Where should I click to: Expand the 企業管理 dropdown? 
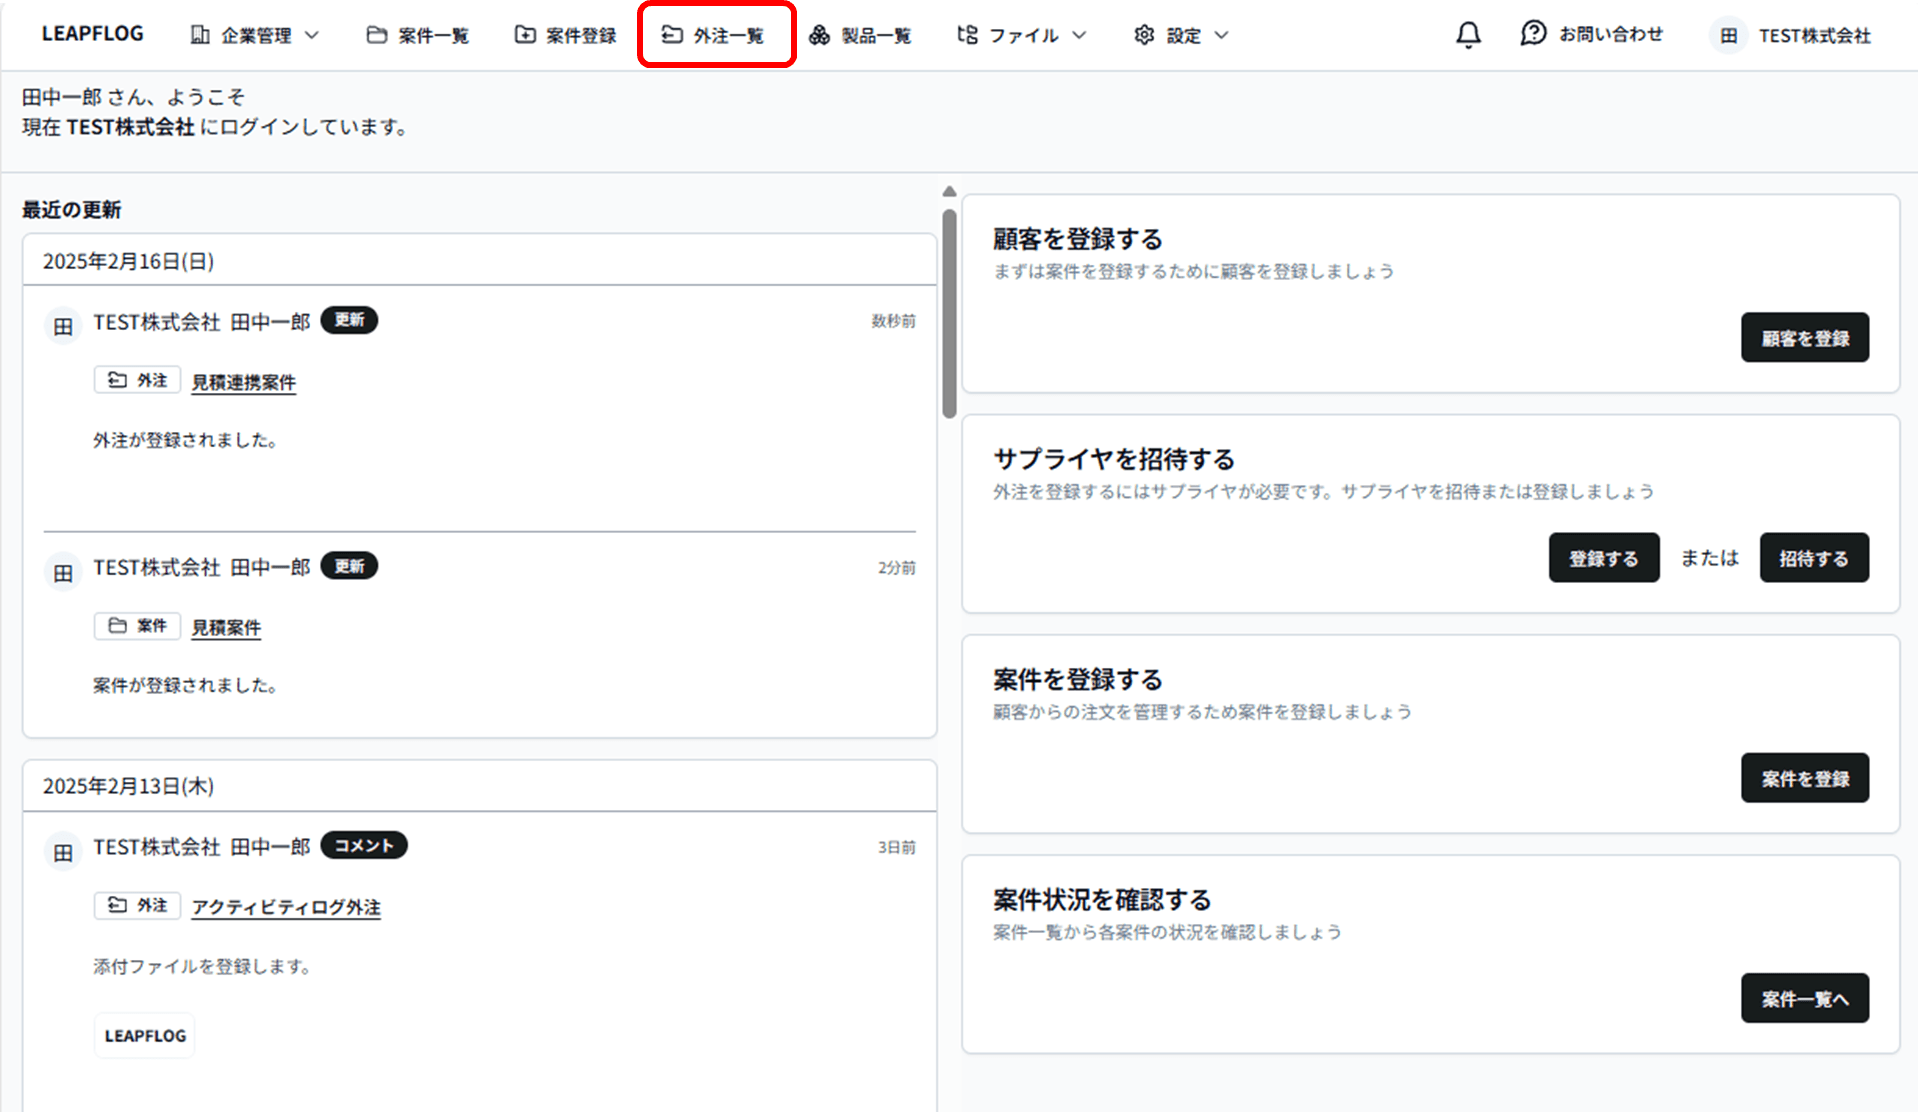pyautogui.click(x=255, y=34)
